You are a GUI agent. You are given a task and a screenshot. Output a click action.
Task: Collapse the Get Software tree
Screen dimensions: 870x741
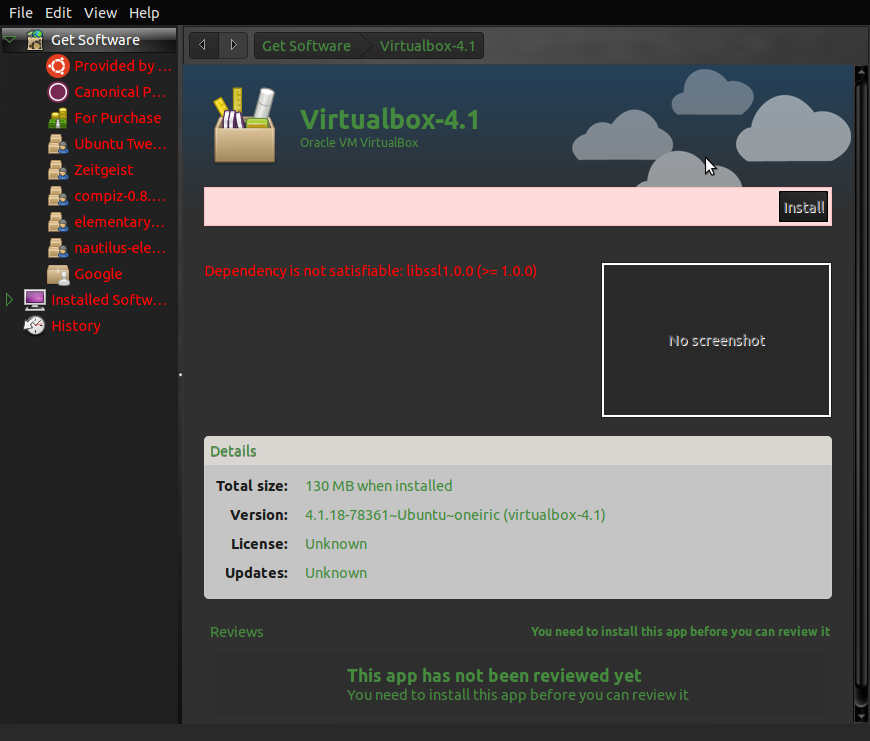click(9, 39)
